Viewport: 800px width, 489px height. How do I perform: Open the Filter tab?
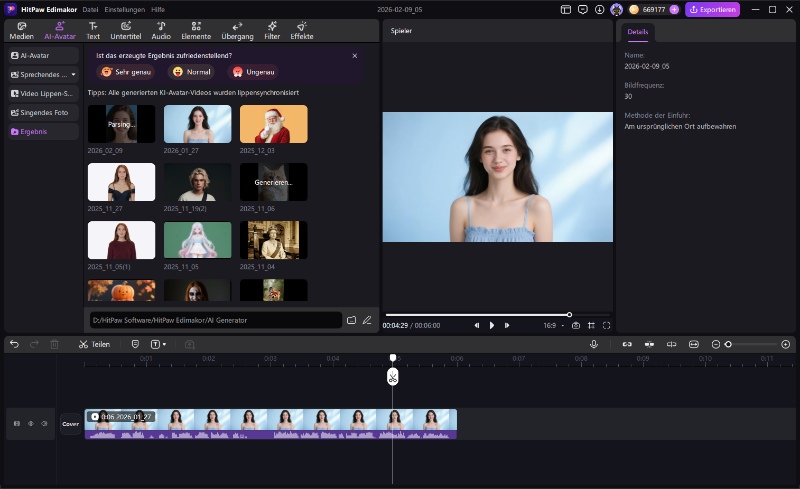coord(272,31)
